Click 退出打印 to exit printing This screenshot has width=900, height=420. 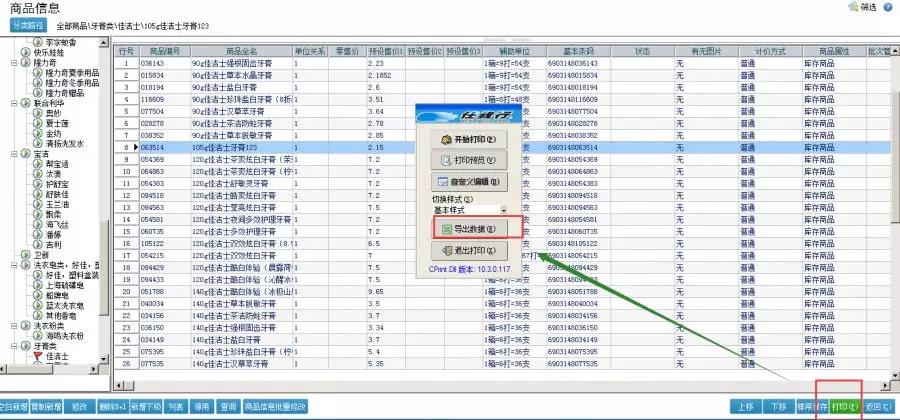coord(468,250)
